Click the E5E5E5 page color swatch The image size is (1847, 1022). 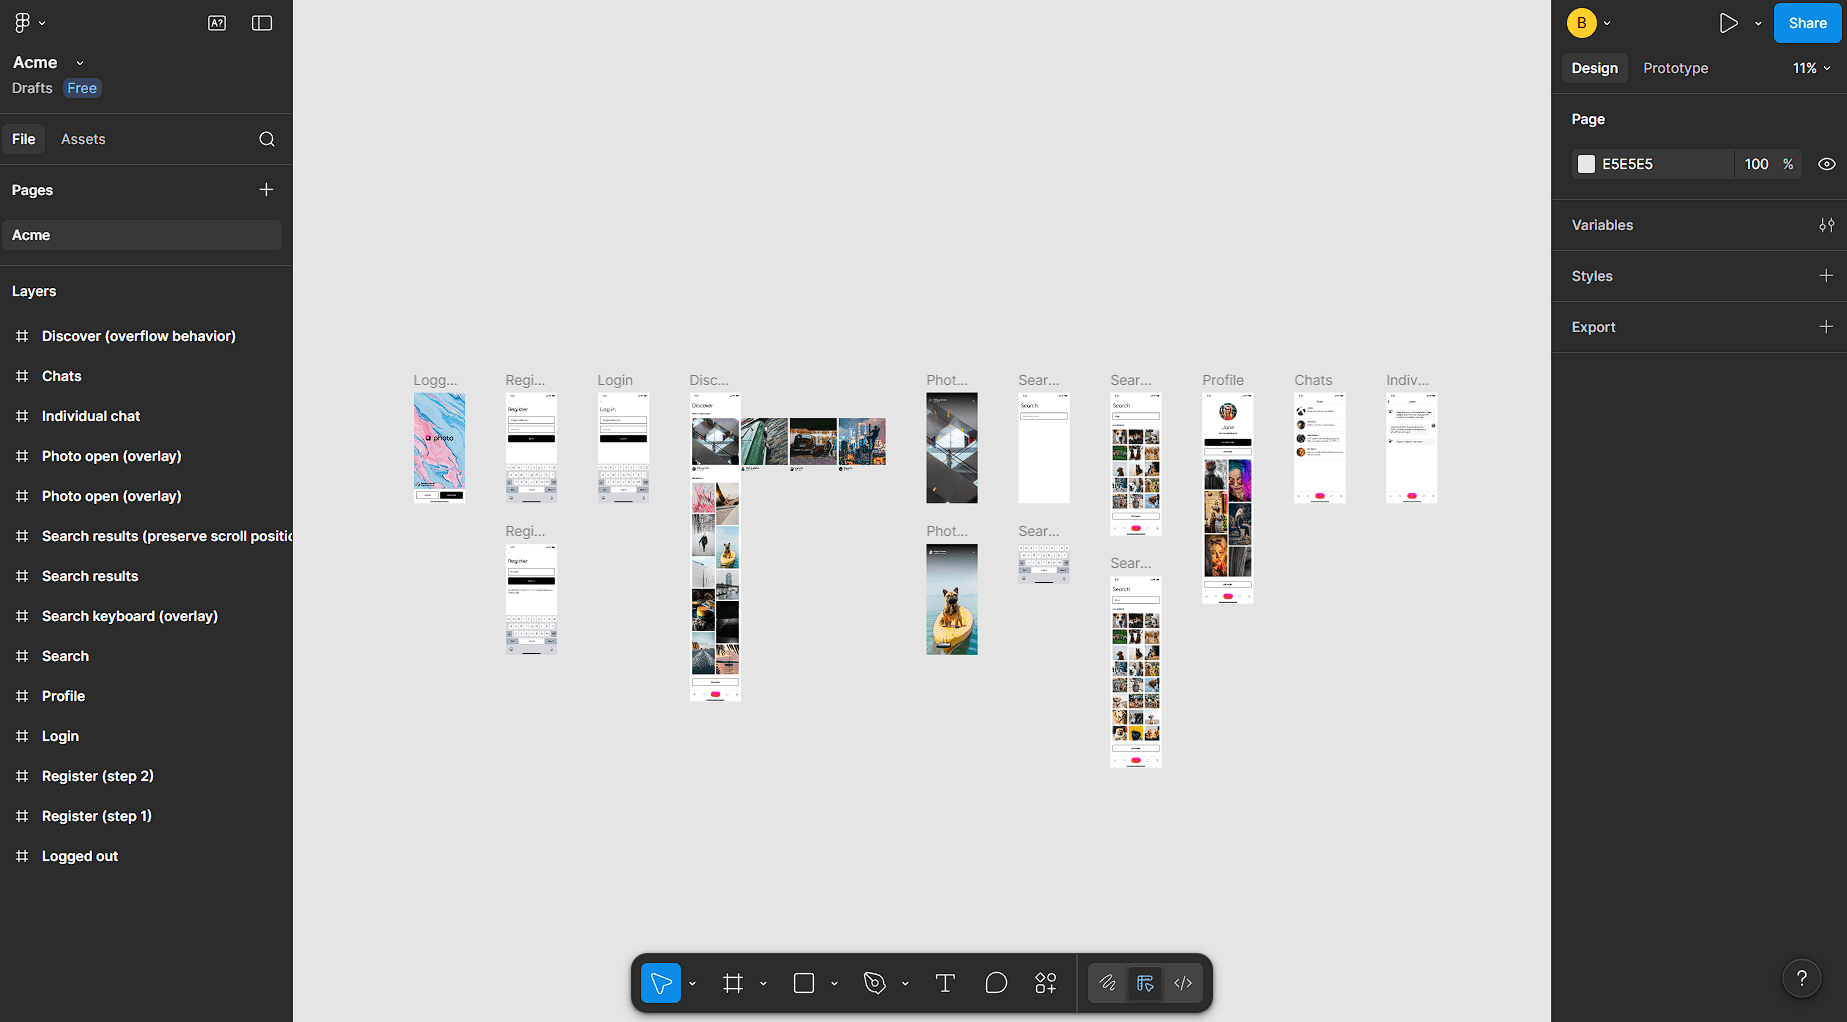pyautogui.click(x=1586, y=164)
